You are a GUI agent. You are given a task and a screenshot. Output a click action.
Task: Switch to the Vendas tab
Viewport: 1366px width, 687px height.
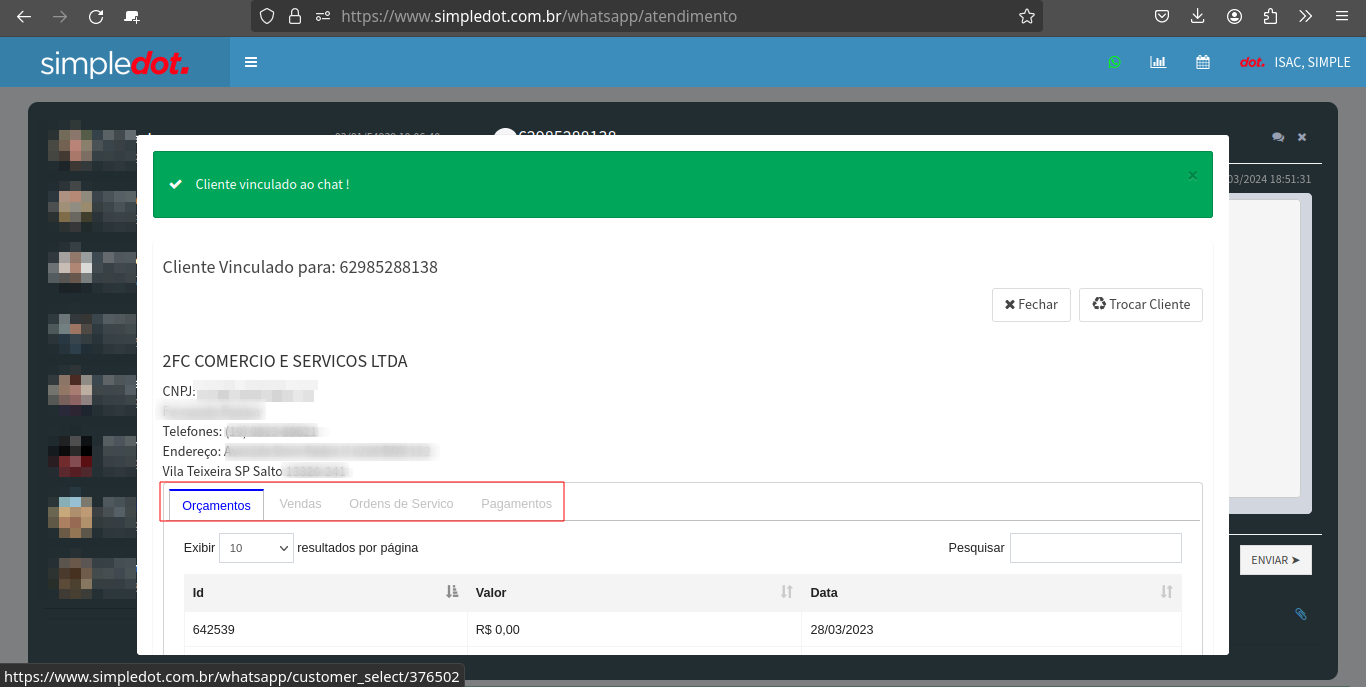tap(300, 504)
